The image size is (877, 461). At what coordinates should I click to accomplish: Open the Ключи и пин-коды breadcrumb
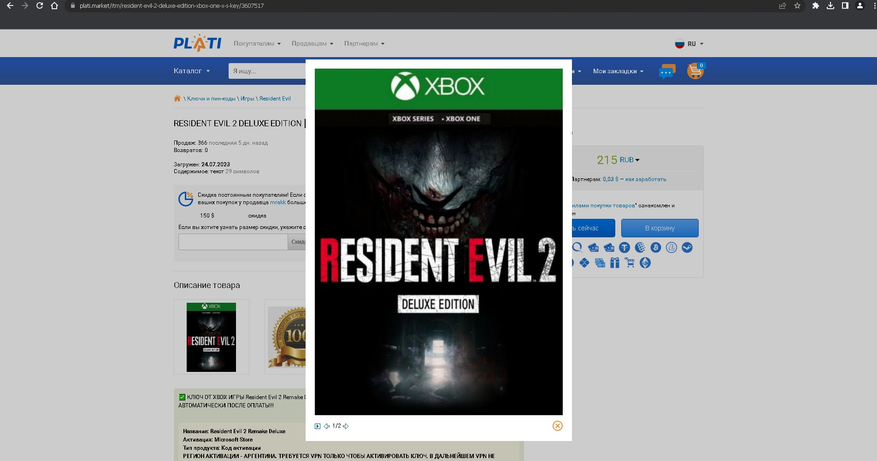(x=211, y=98)
